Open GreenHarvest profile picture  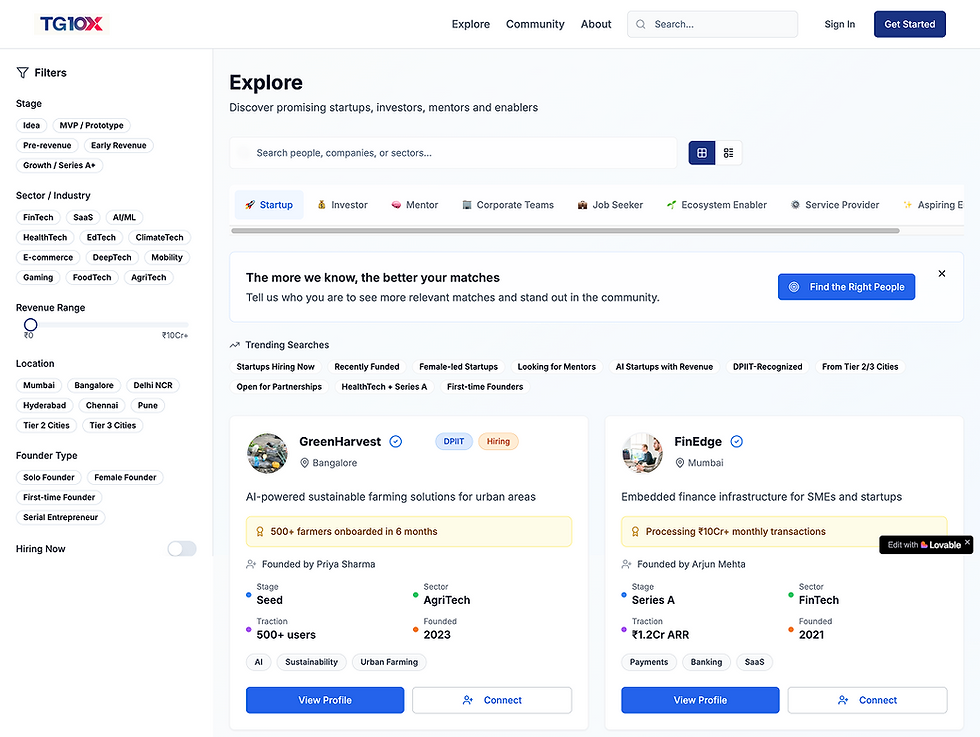click(268, 453)
